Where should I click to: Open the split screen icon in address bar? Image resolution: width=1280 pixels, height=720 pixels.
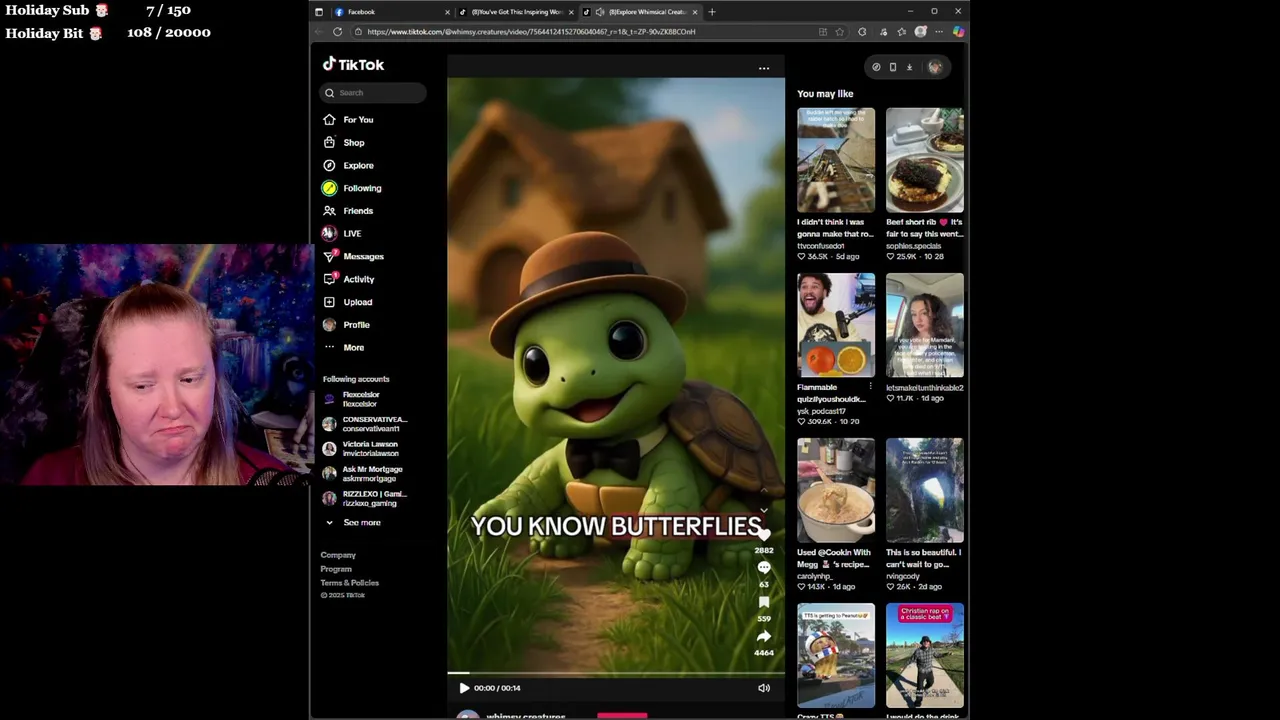pos(823,32)
